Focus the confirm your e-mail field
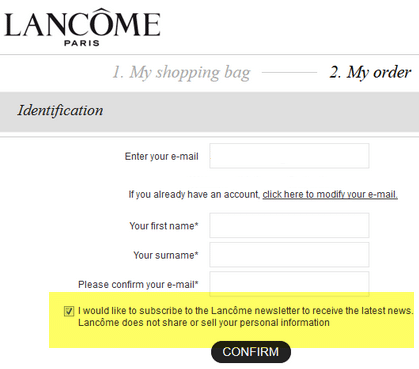 coord(289,284)
